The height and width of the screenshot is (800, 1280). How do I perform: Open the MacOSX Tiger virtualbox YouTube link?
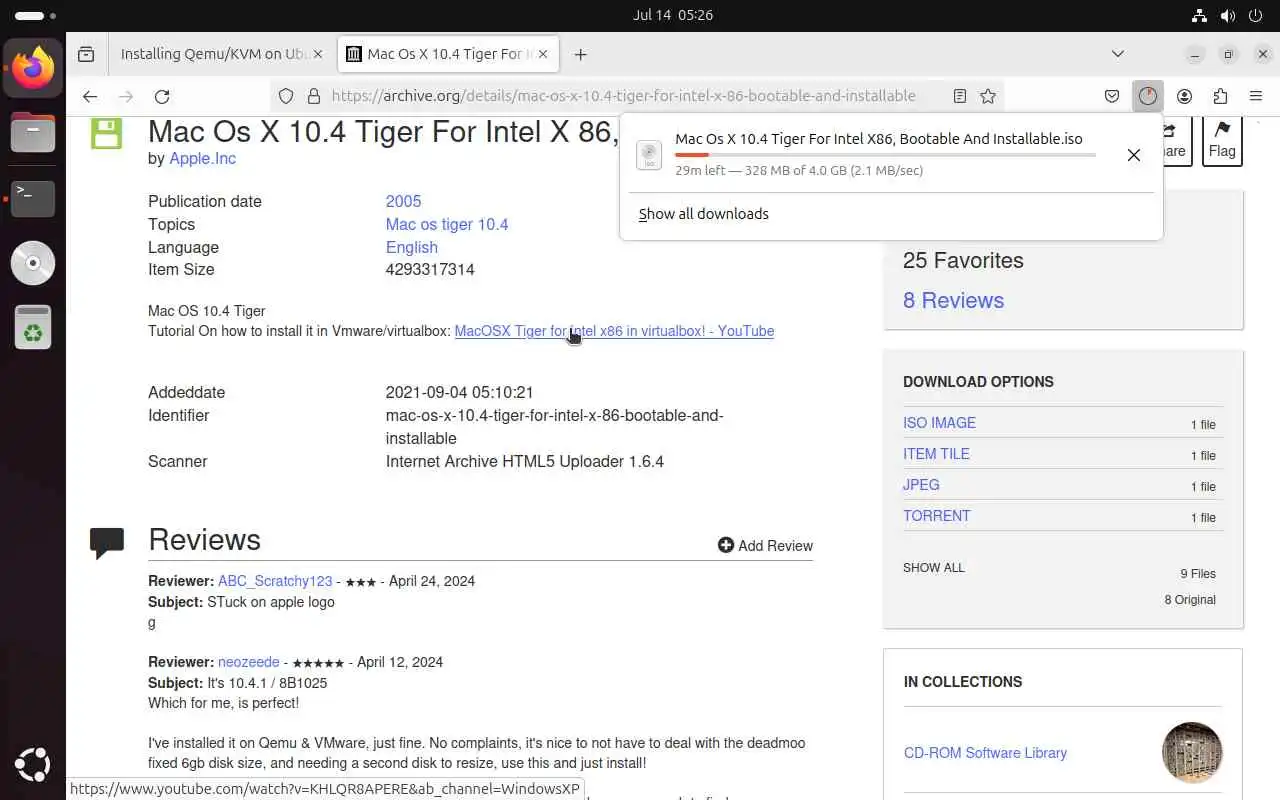click(614, 331)
